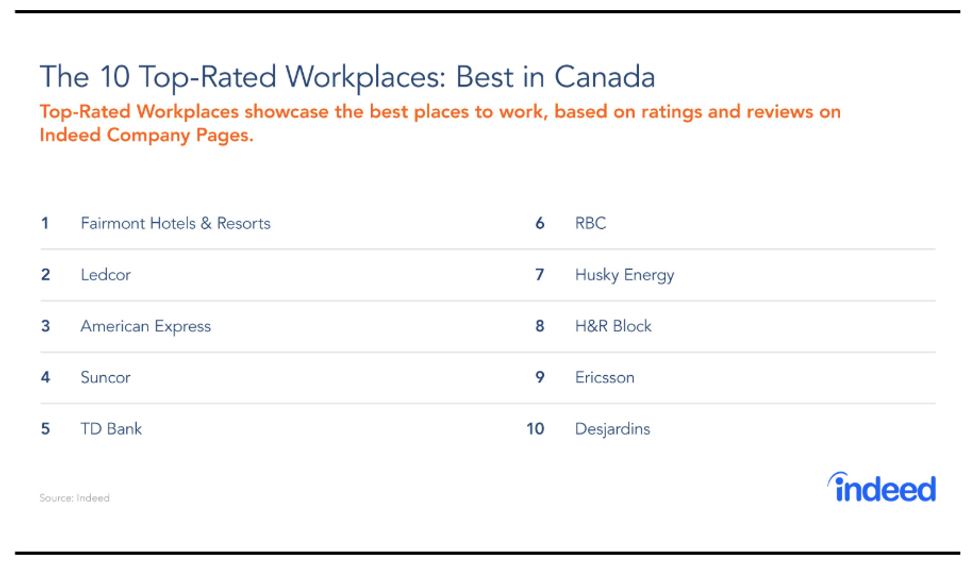Click rank number 10
The width and height of the screenshot is (980, 565).
click(535, 429)
